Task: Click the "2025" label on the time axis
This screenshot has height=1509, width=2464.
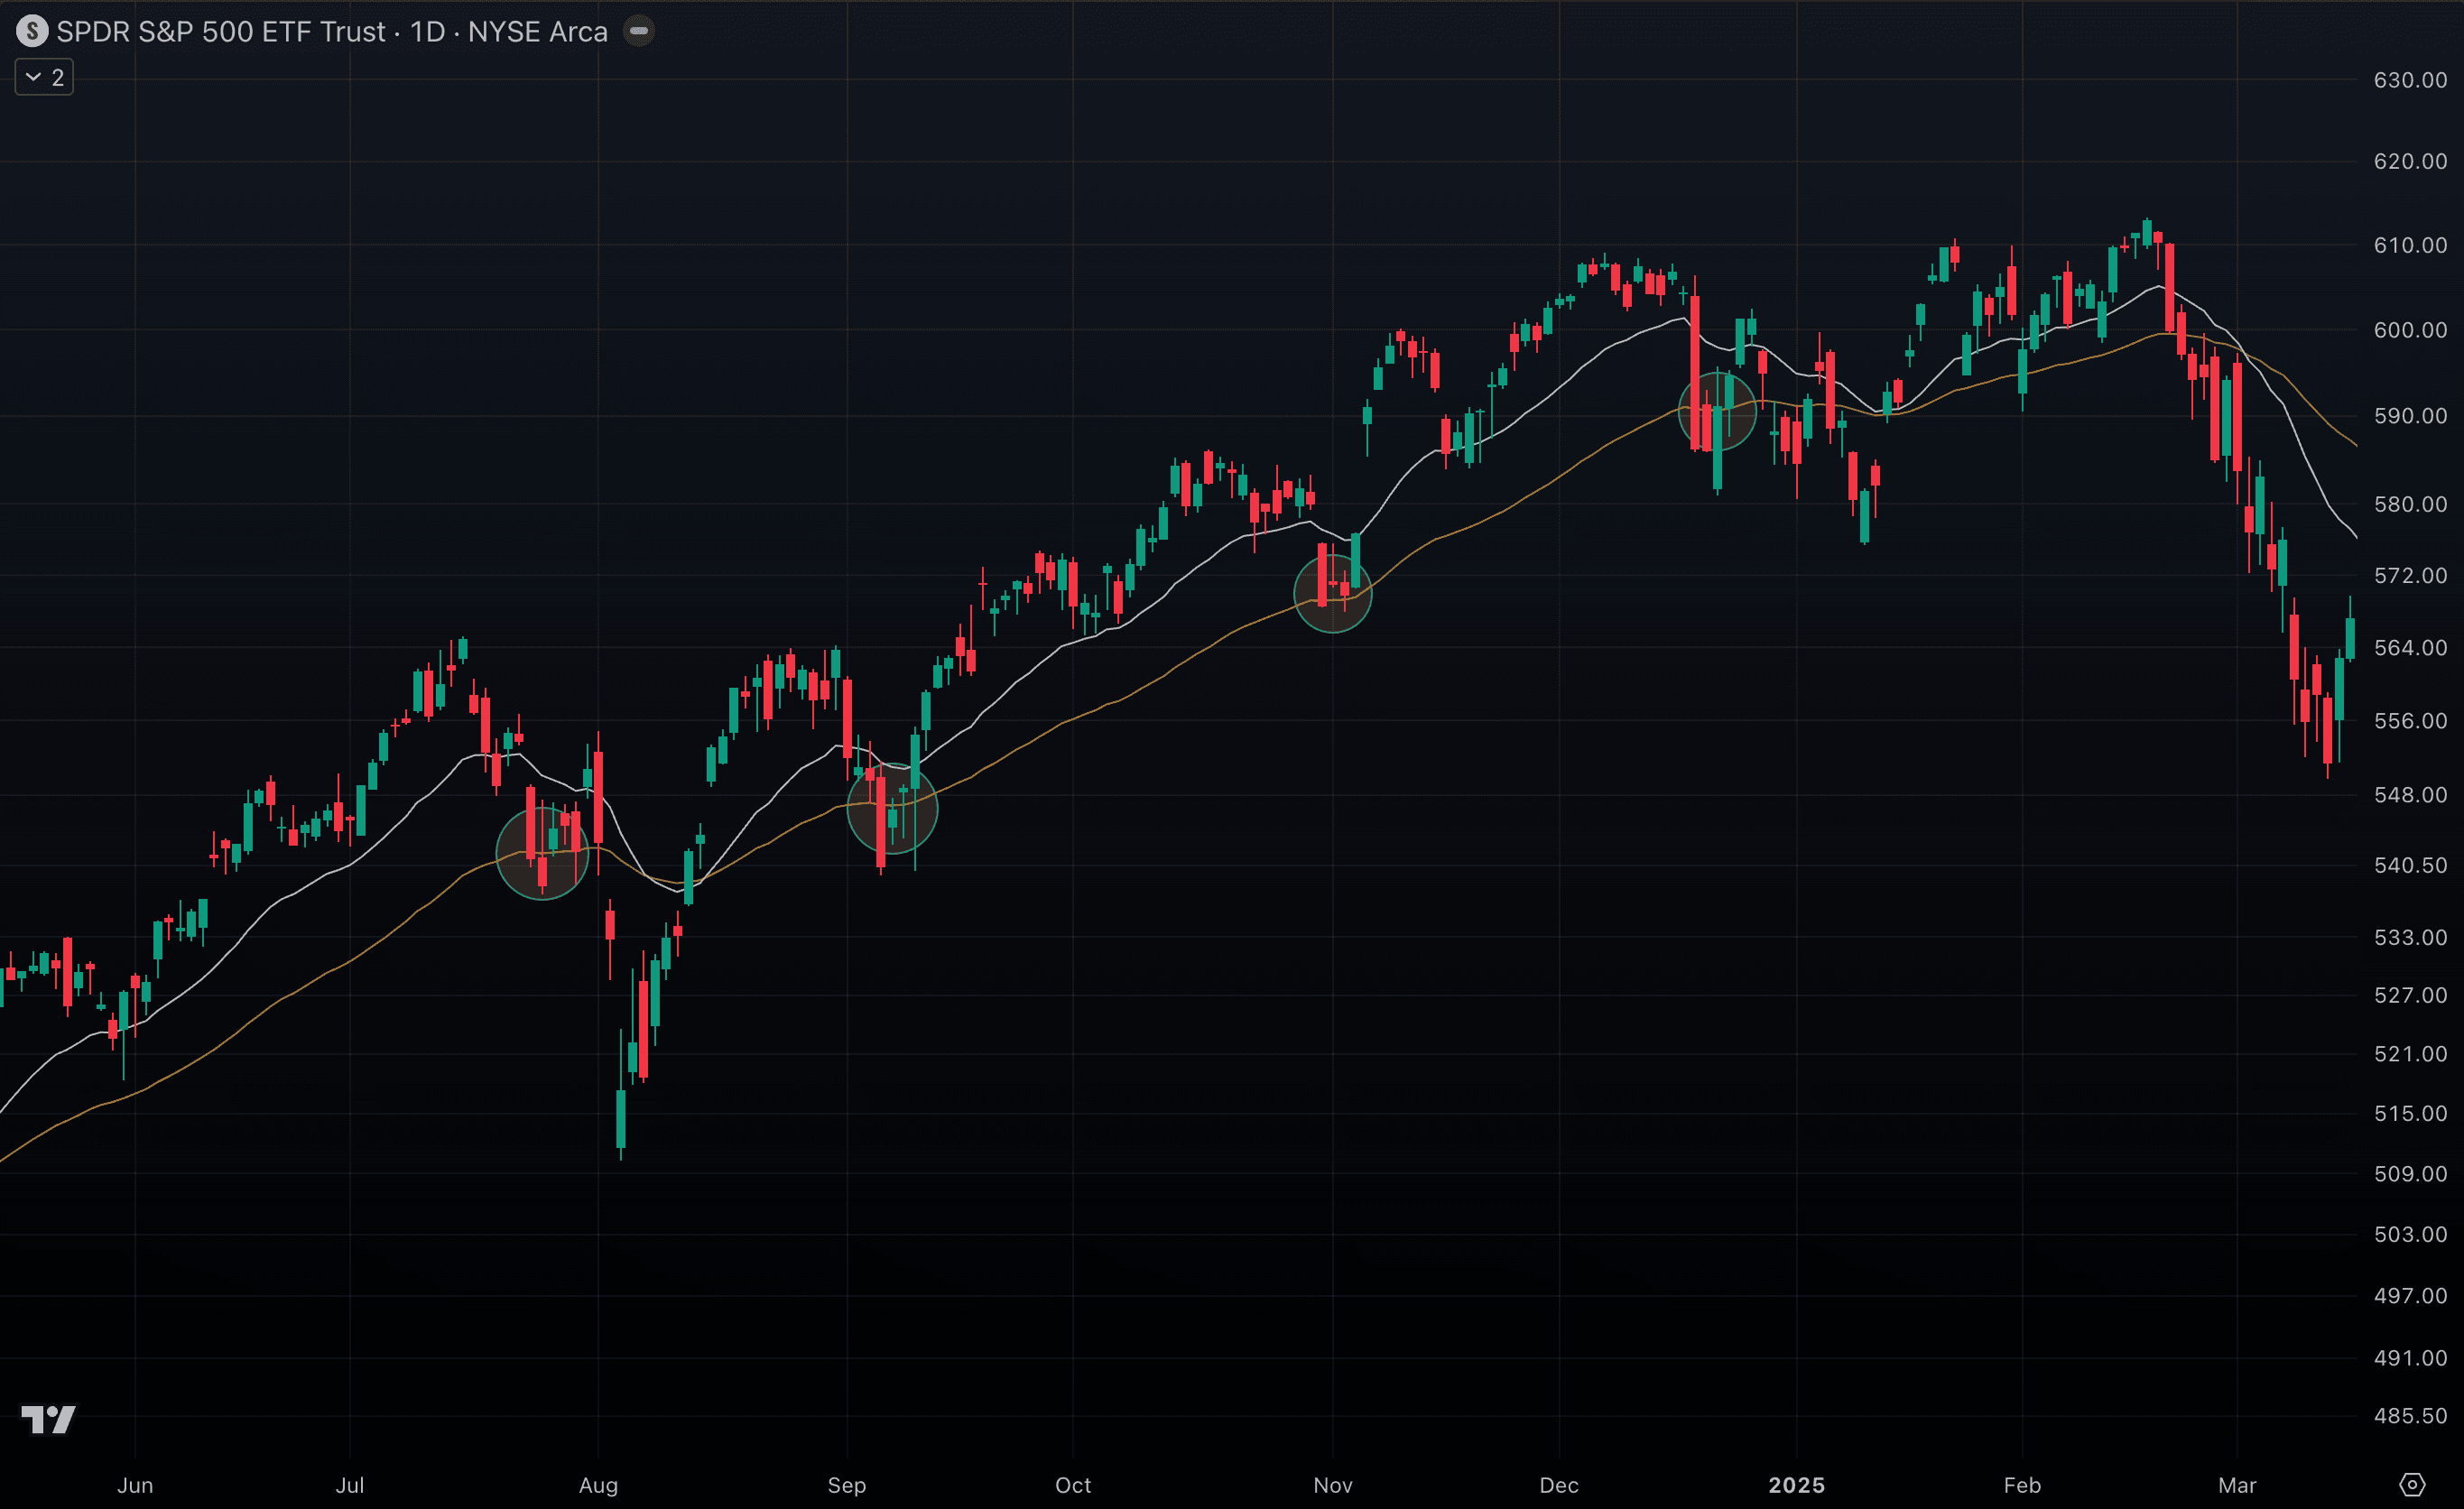Action: click(1797, 1486)
